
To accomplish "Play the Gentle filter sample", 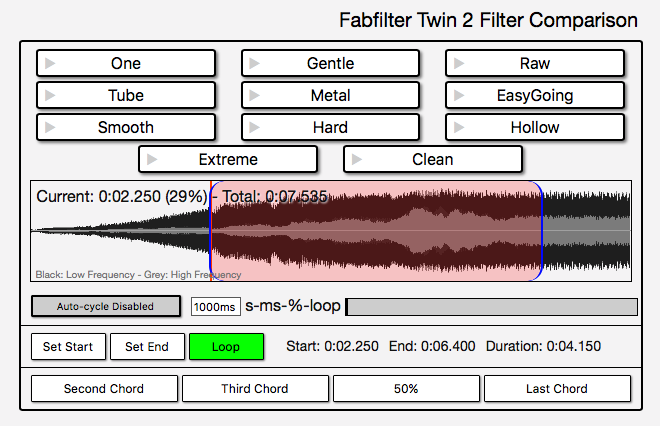I will coord(330,64).
